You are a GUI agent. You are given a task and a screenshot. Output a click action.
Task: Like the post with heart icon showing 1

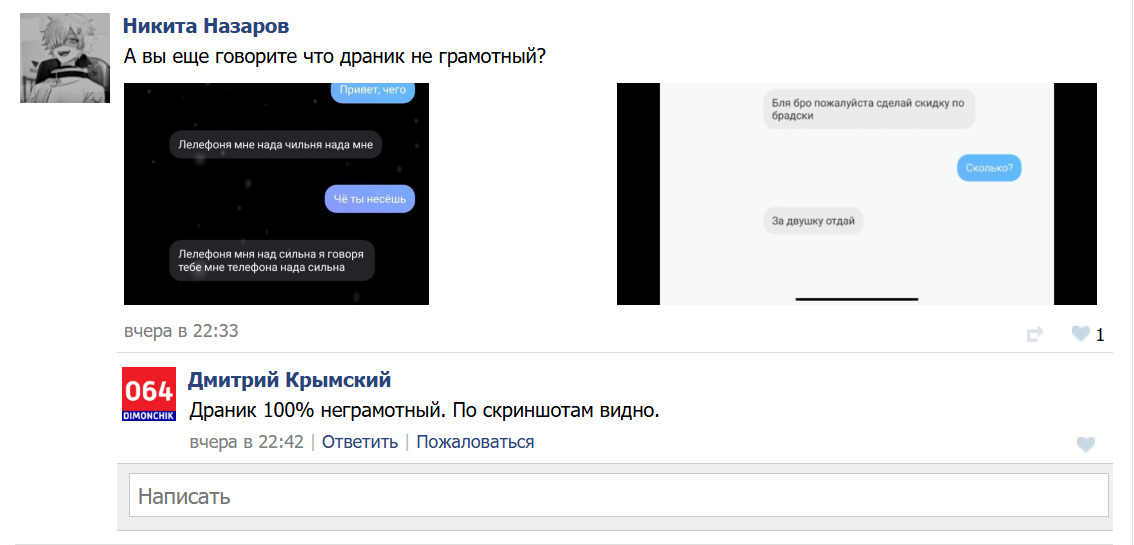point(1080,334)
